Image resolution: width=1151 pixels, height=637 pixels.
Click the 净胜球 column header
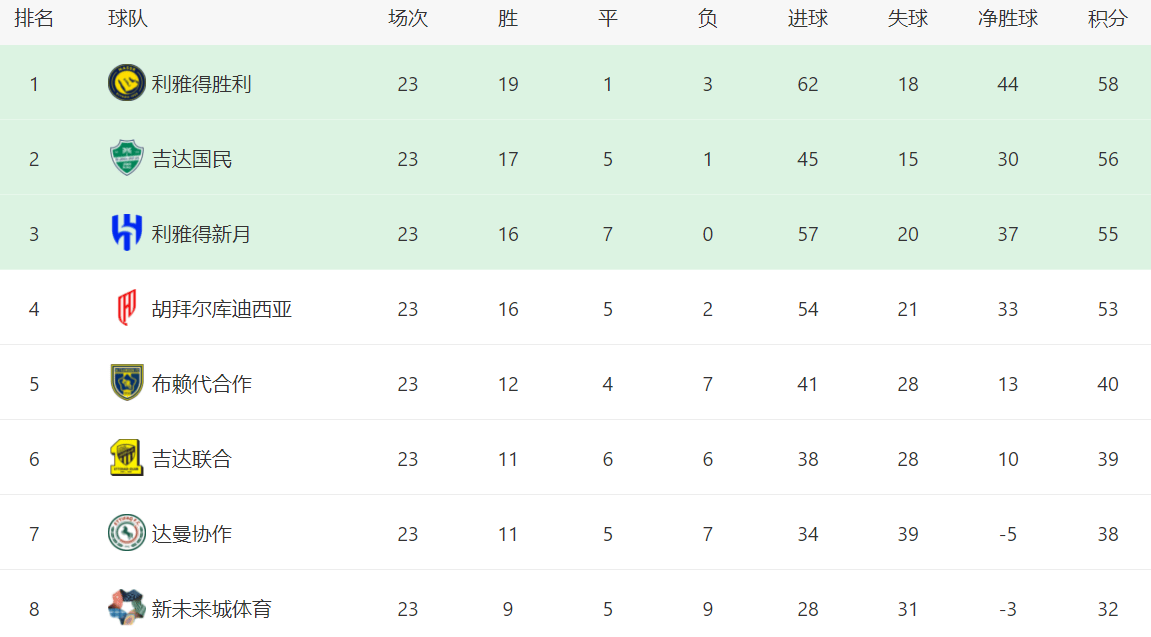(1007, 19)
